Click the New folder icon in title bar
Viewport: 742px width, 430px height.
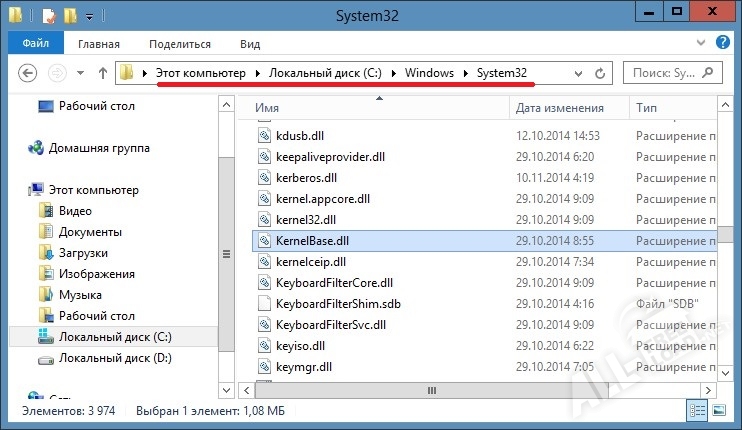pyautogui.click(x=70, y=16)
